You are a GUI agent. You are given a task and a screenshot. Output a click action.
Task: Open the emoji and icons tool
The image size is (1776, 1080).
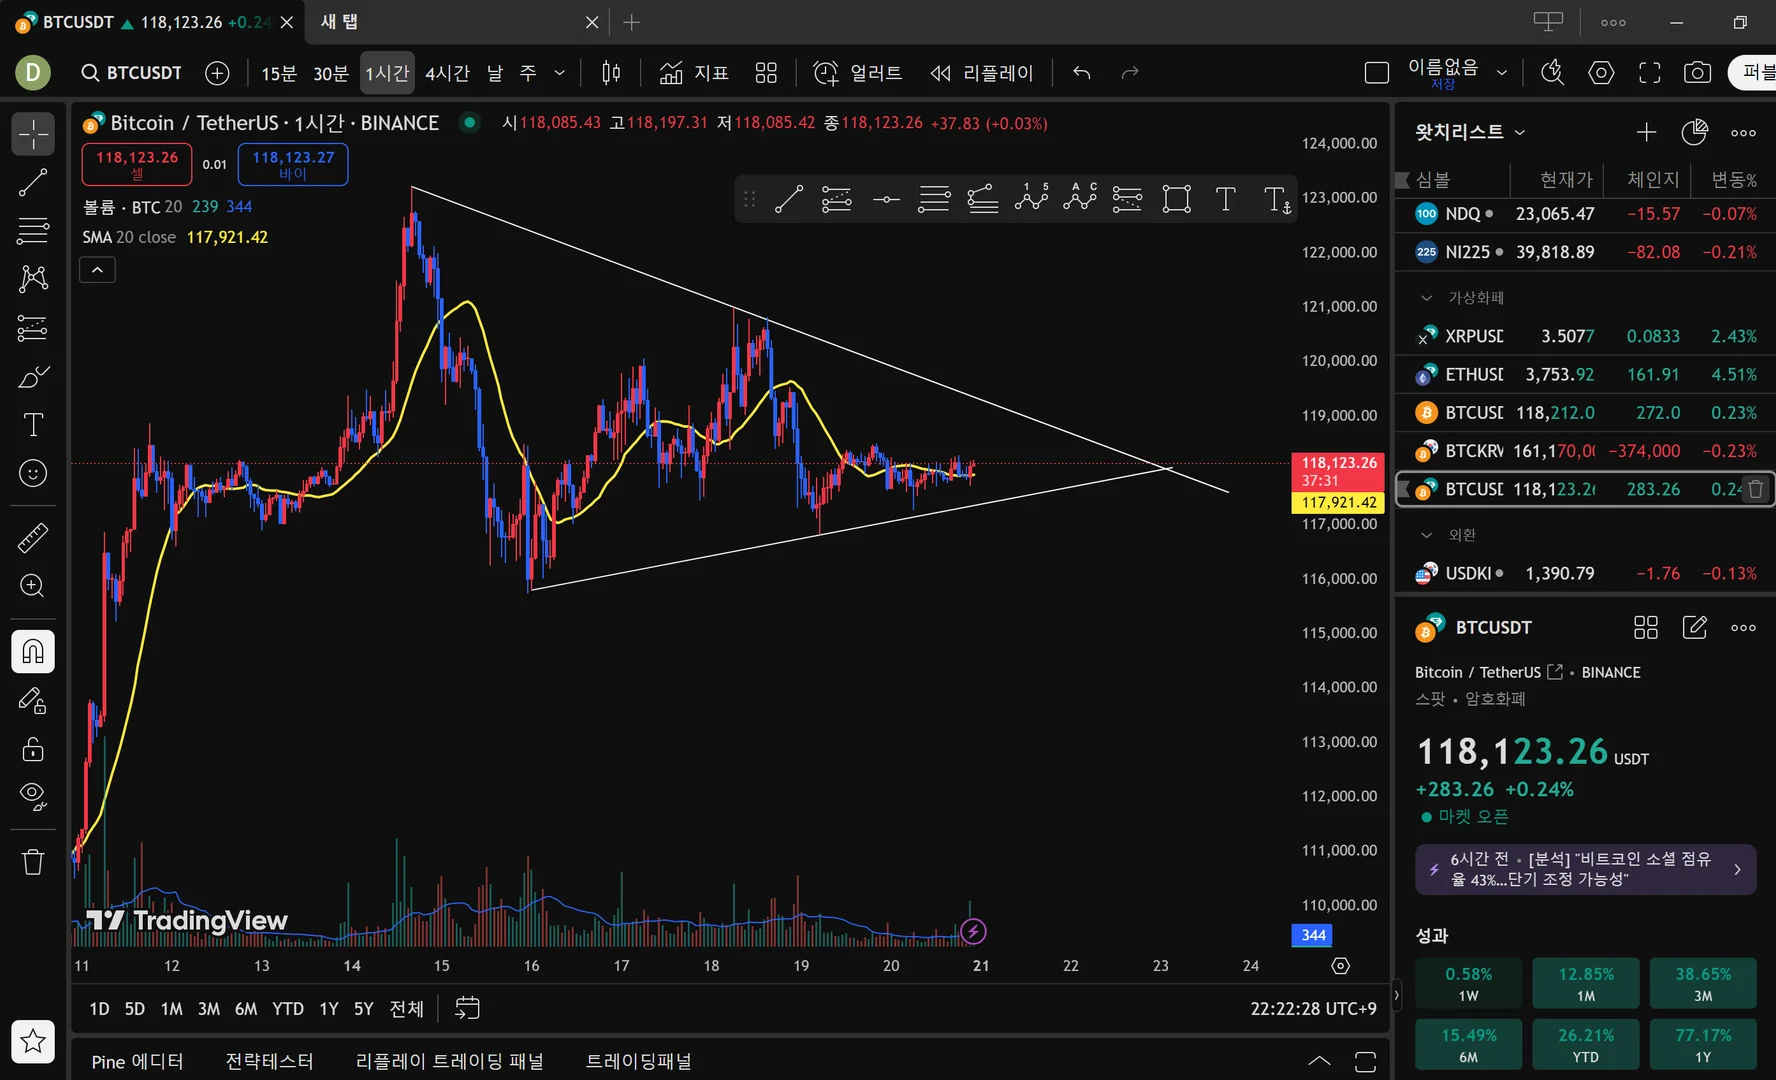(x=33, y=473)
